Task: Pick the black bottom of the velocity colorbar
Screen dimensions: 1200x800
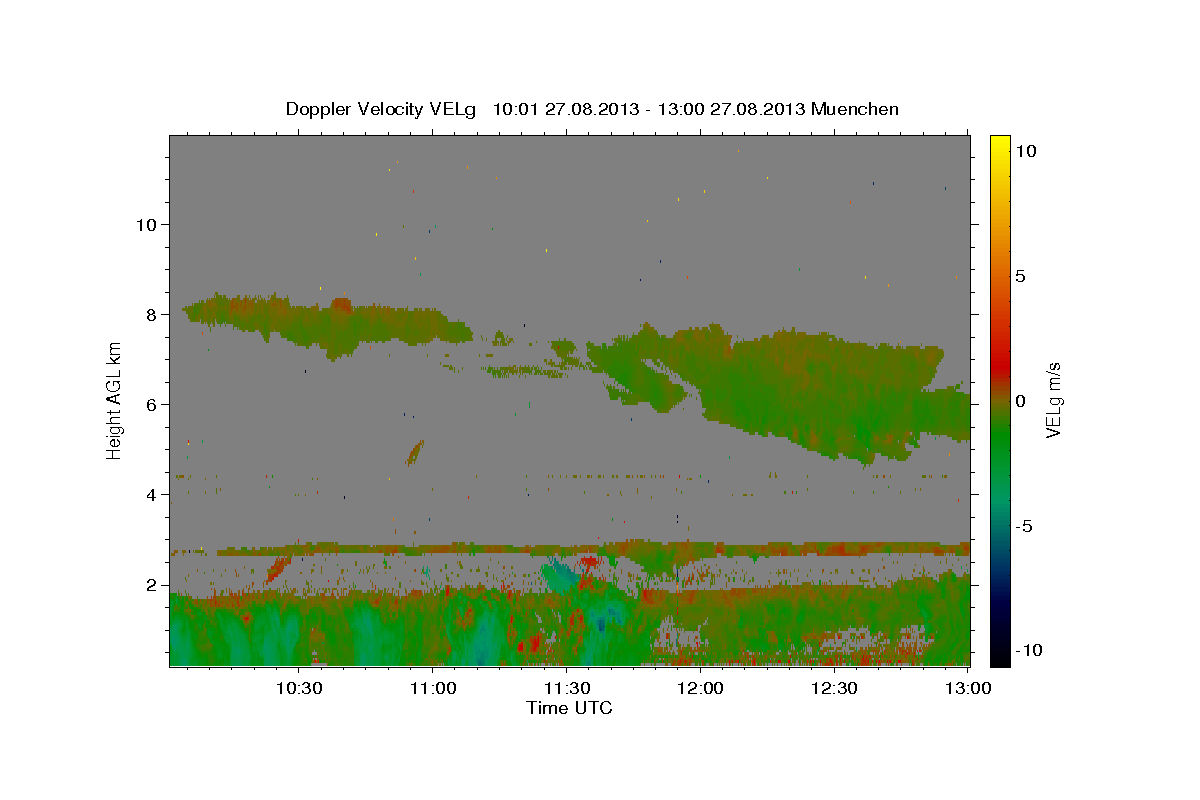Action: pyautogui.click(x=1000, y=657)
